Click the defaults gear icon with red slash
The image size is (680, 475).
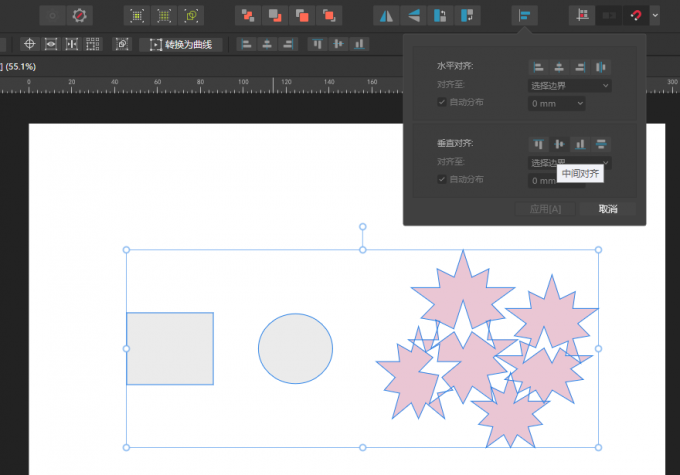tap(79, 16)
